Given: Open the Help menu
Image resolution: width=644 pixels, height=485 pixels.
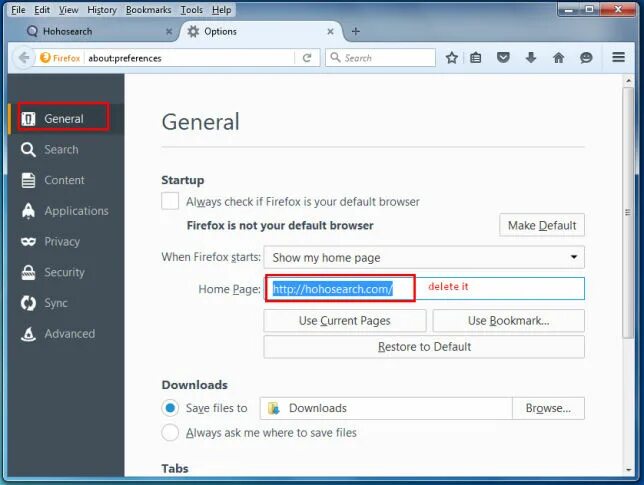Looking at the screenshot, I should [222, 10].
